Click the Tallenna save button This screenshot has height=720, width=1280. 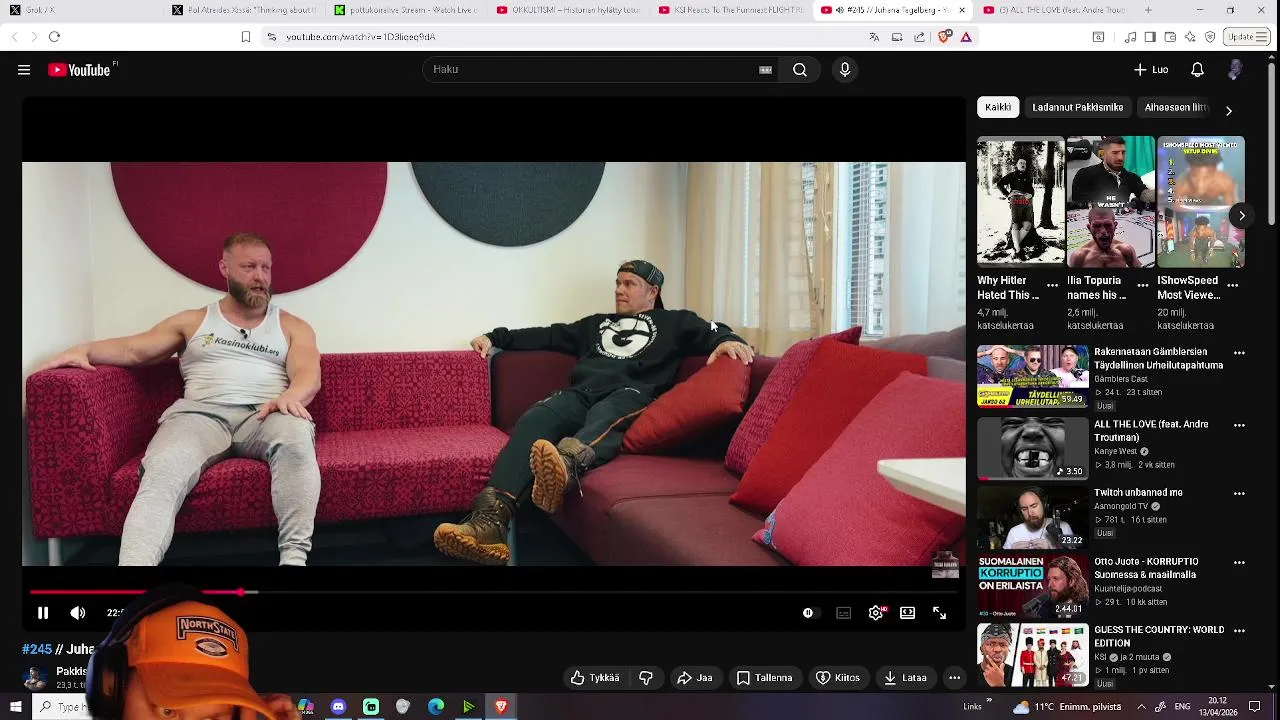pyautogui.click(x=765, y=678)
